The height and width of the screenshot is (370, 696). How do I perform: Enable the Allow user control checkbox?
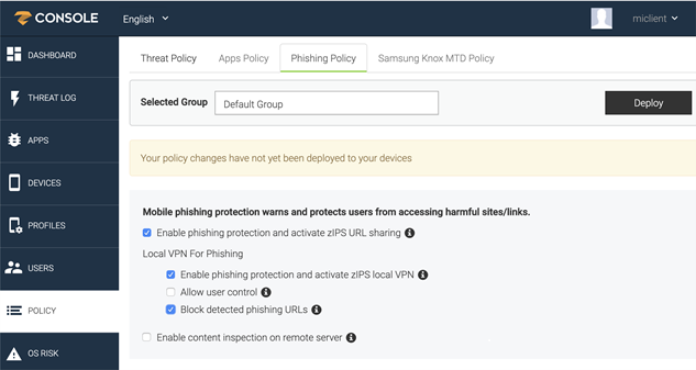click(x=170, y=292)
